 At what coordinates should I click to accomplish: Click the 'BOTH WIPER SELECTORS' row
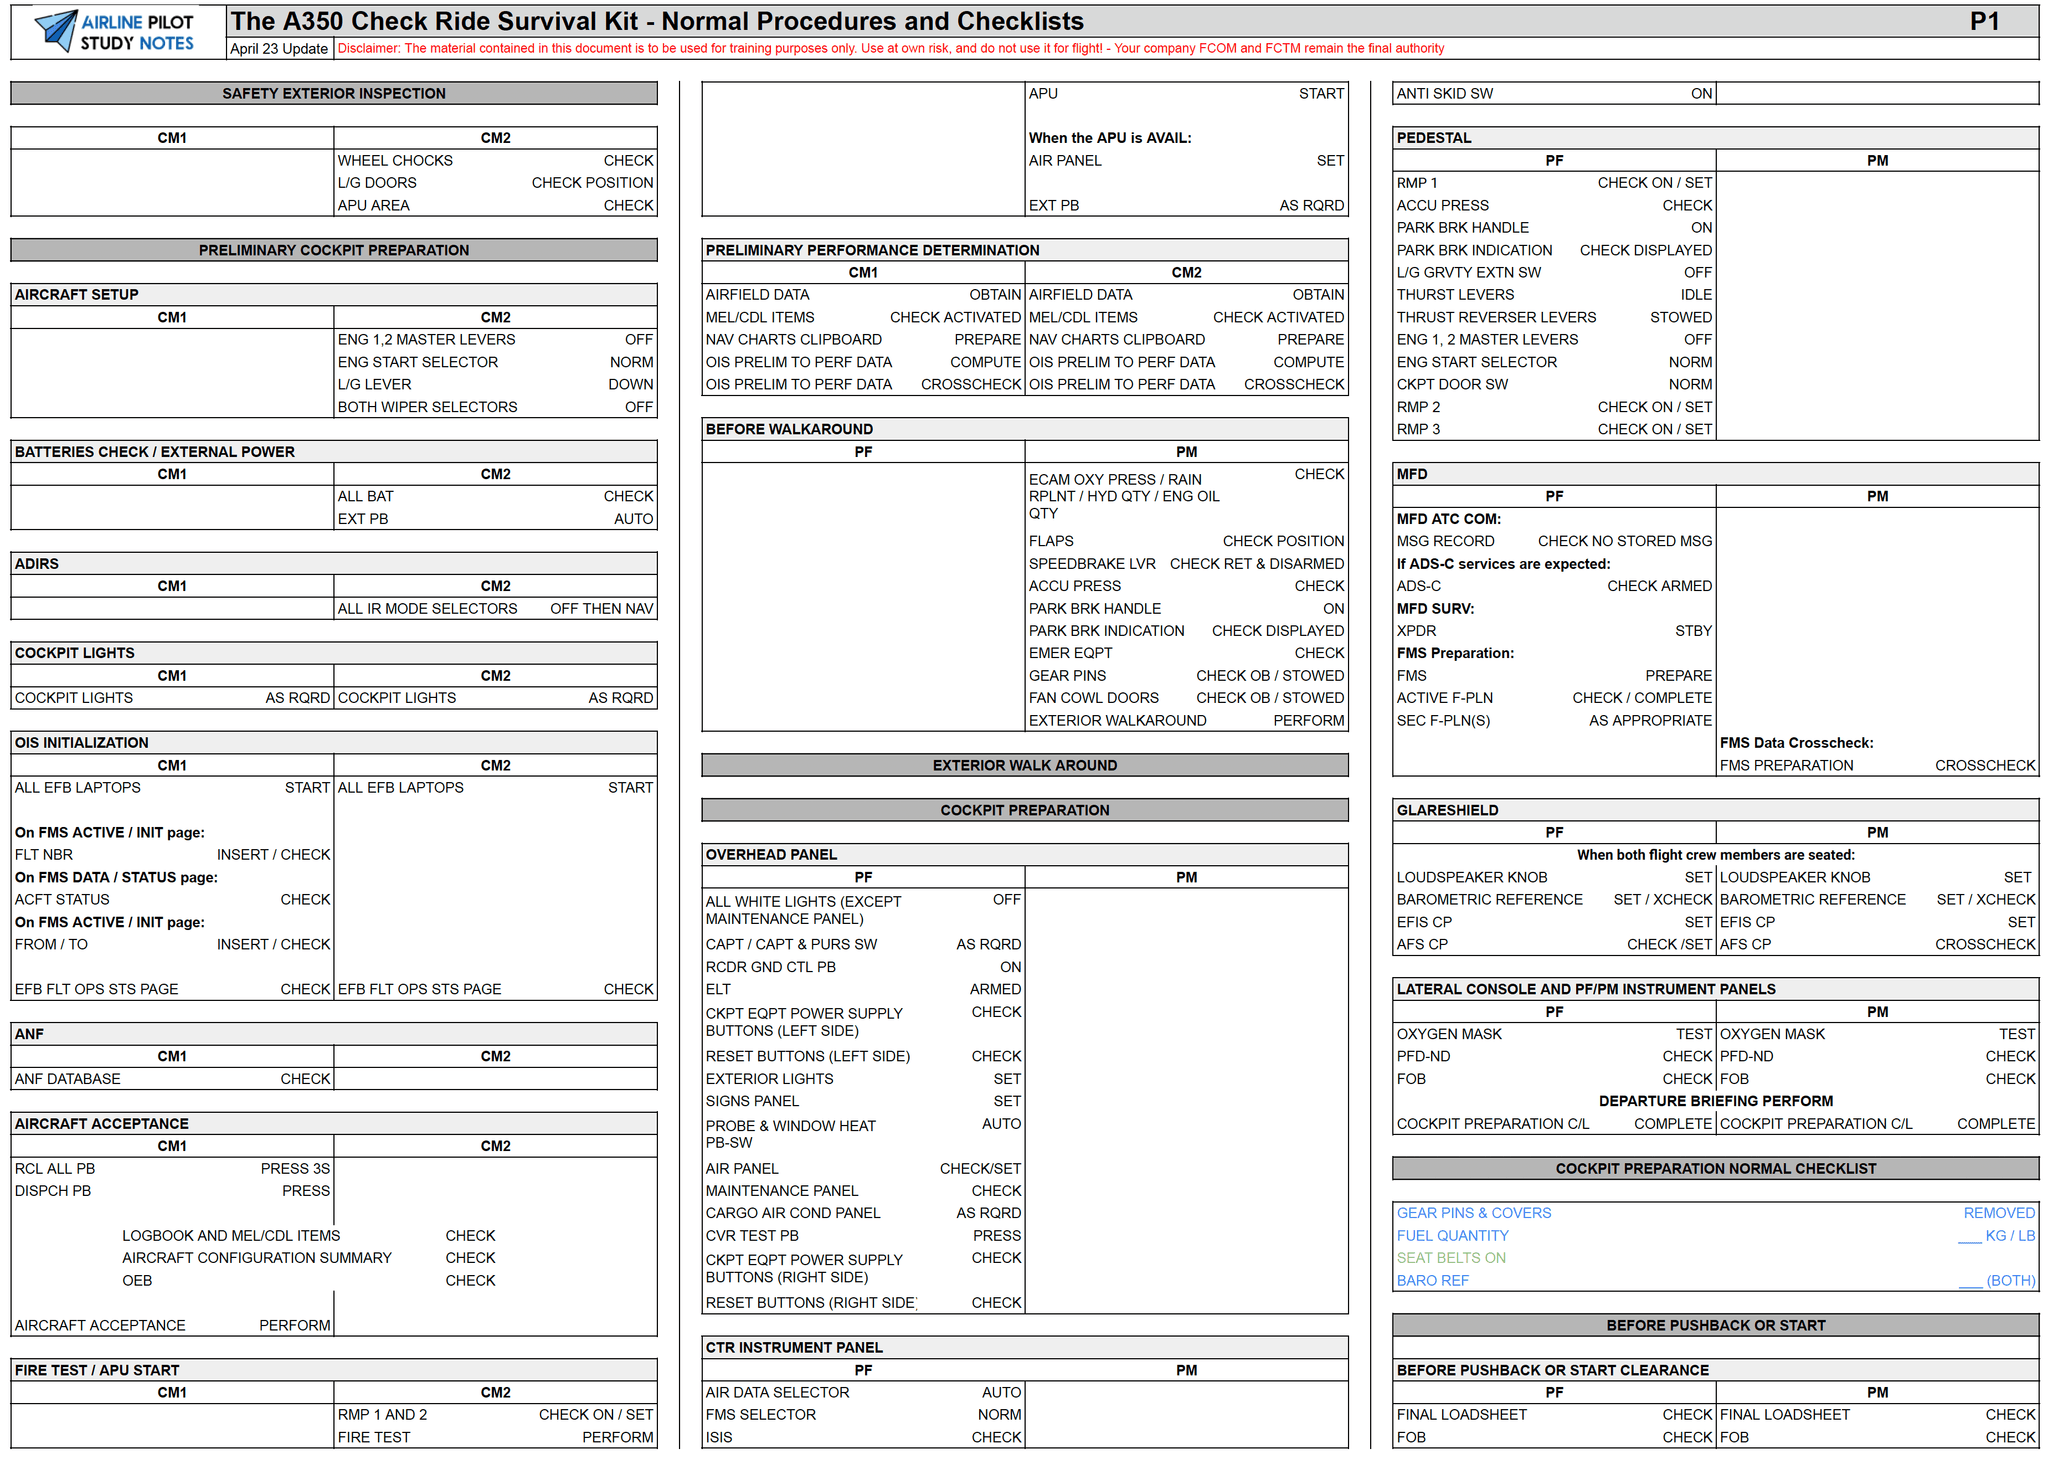(496, 407)
